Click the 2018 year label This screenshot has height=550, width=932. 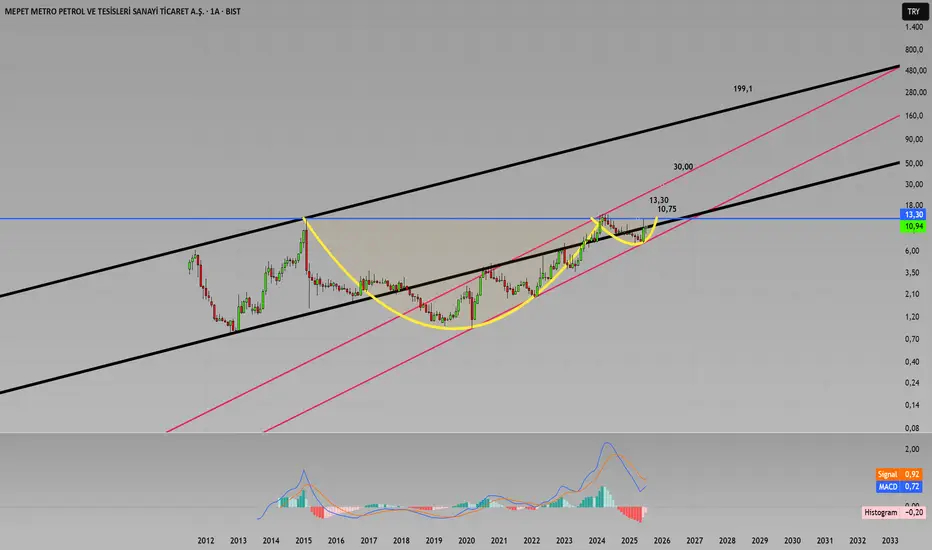[401, 541]
